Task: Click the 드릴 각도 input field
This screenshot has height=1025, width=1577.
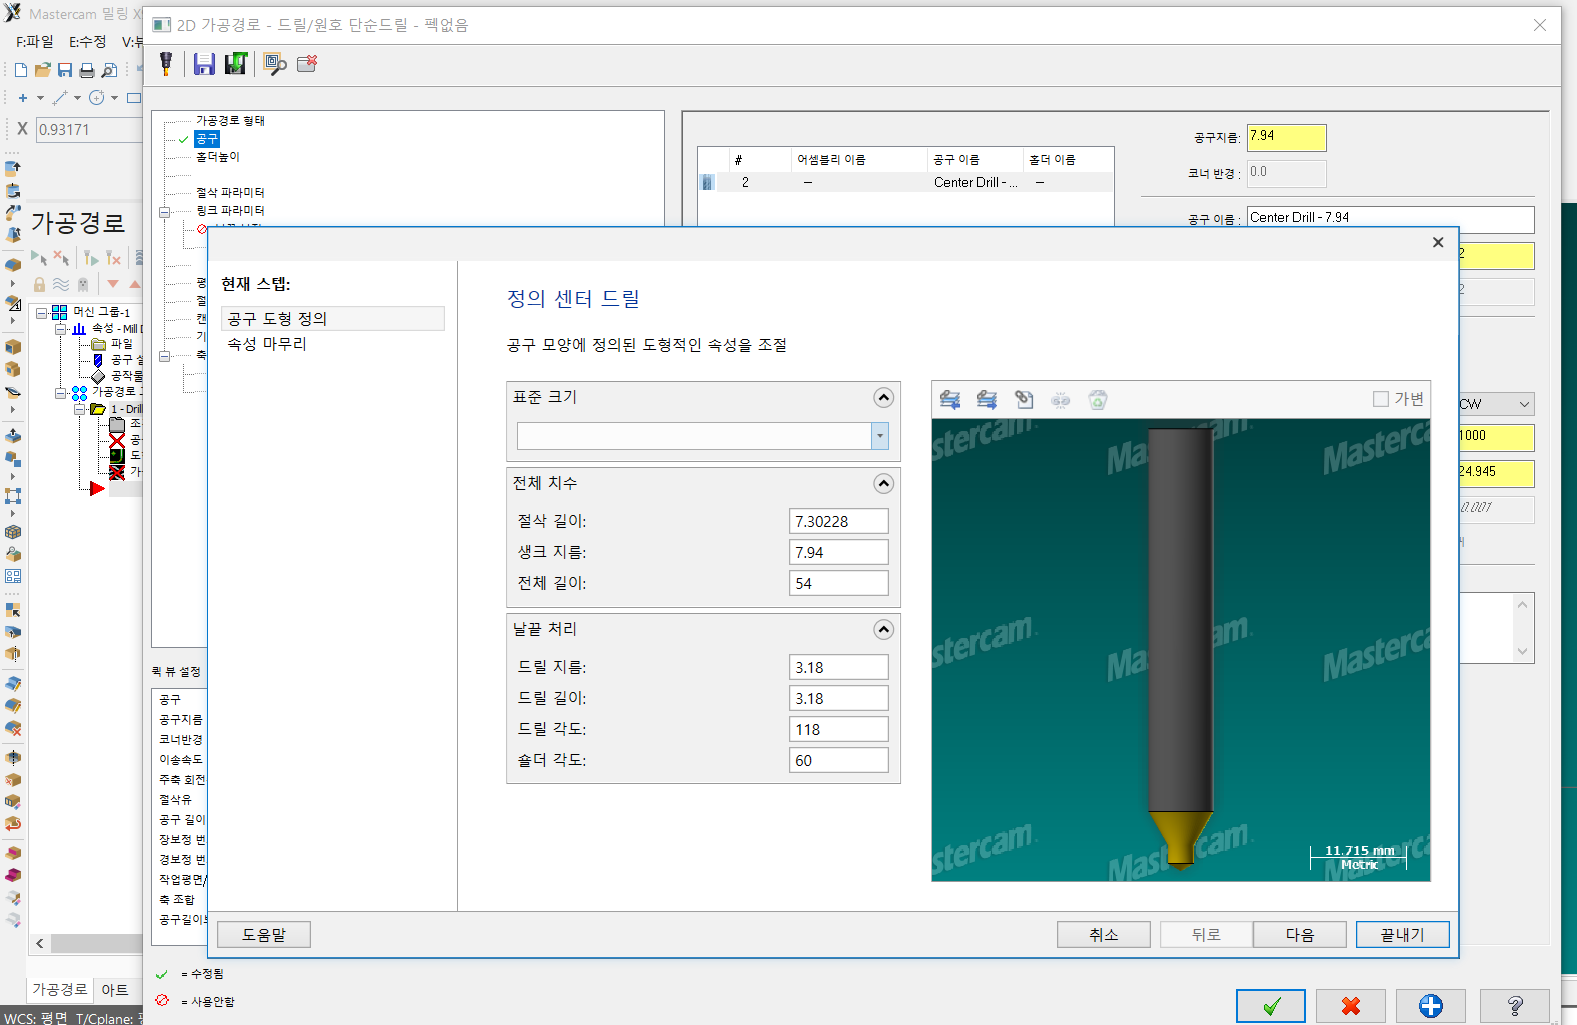Action: point(839,729)
